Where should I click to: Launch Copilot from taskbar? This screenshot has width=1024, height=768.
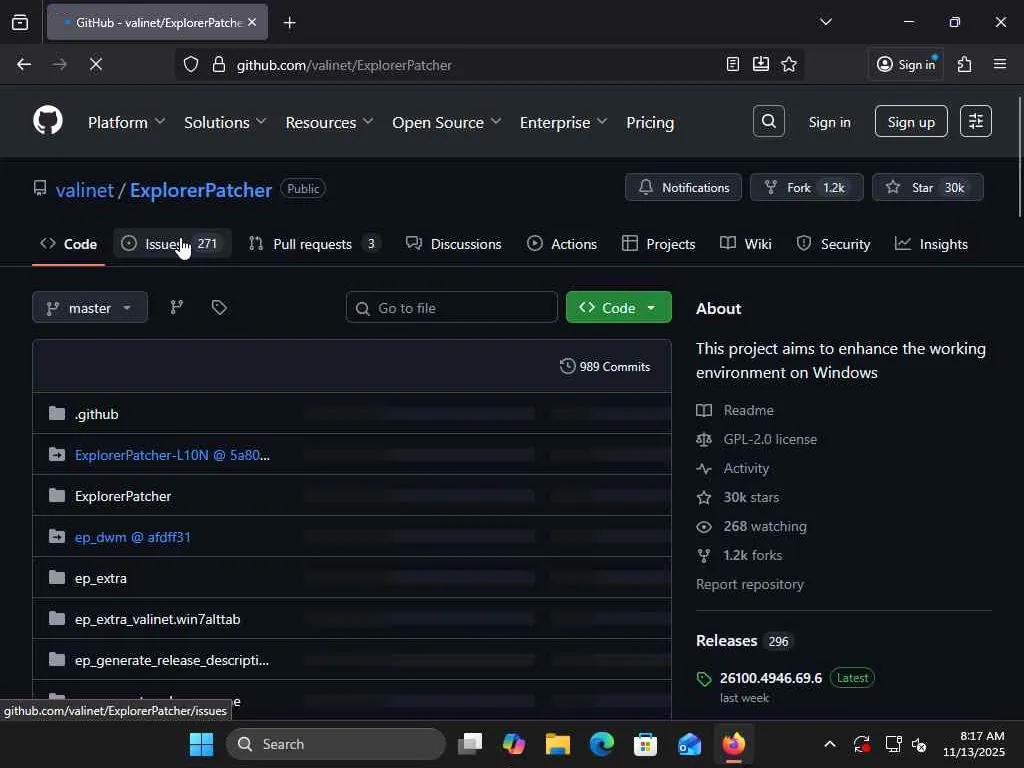coord(514,744)
